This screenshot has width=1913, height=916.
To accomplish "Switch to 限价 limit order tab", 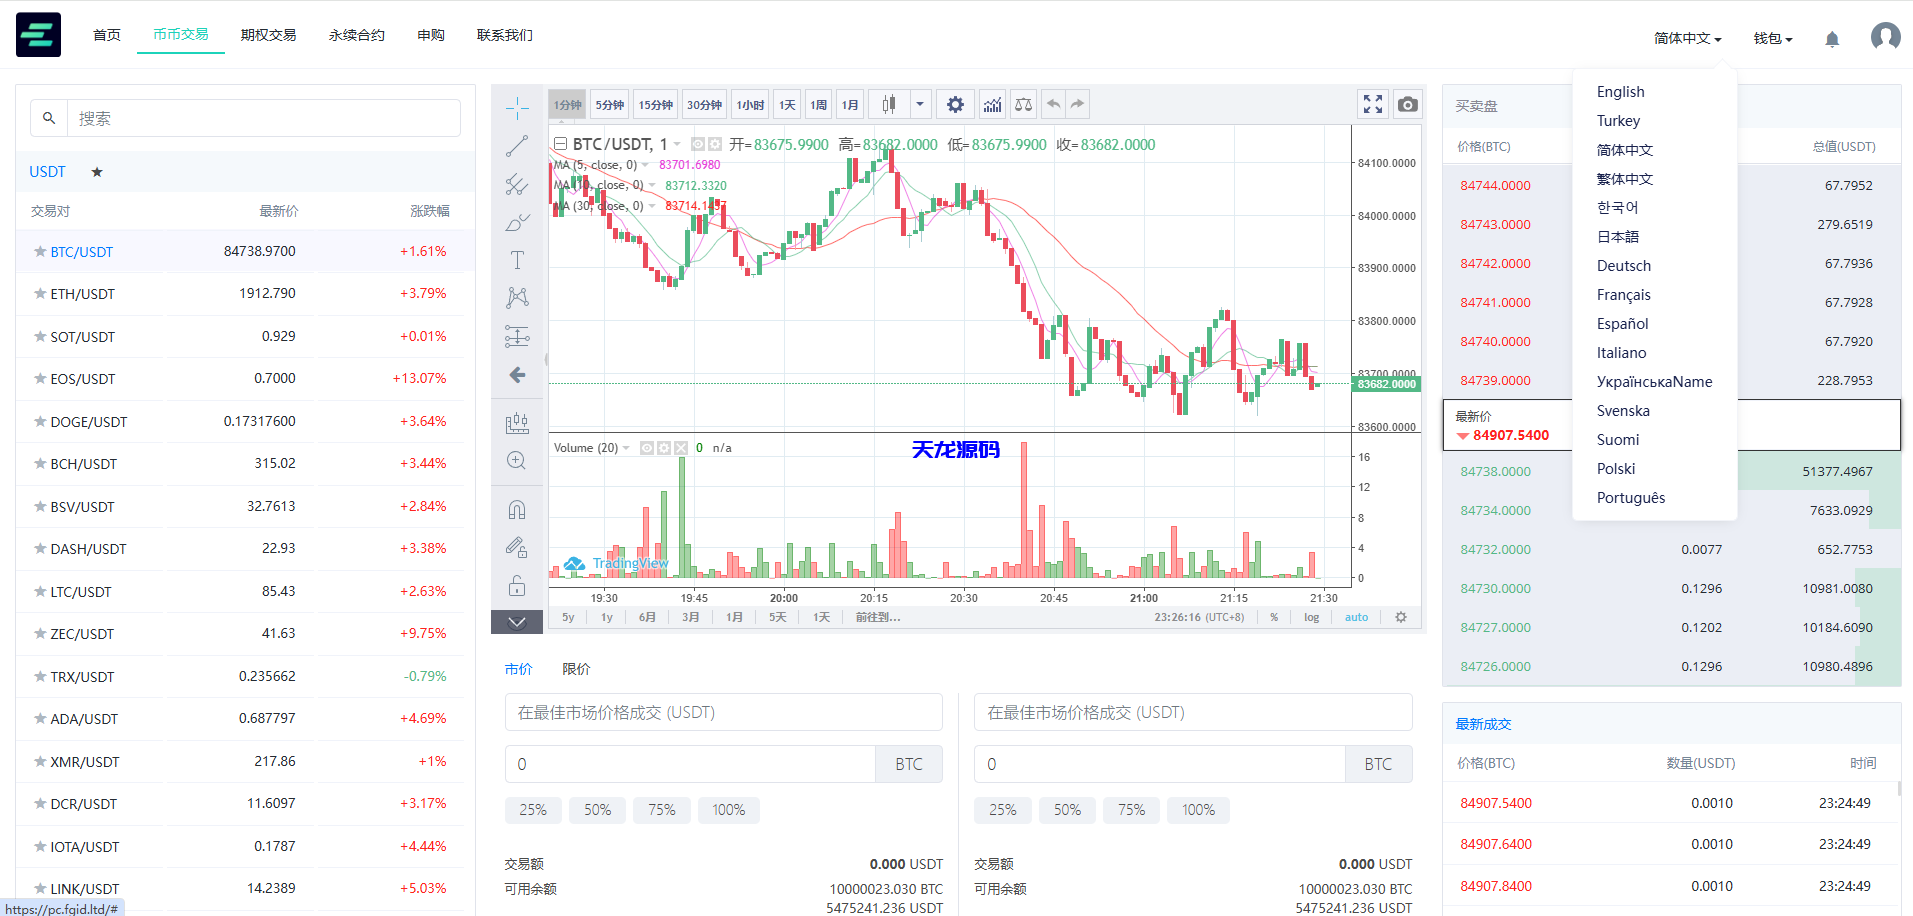I will (576, 669).
